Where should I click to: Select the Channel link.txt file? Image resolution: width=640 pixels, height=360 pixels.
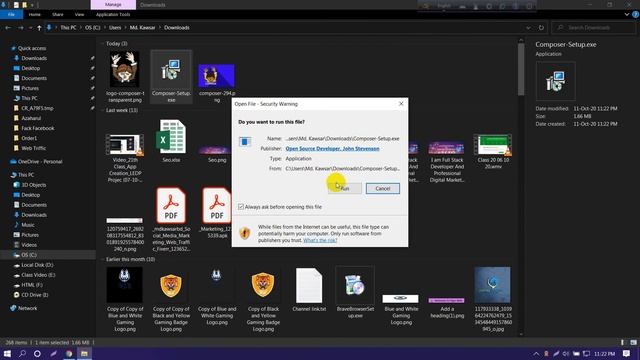tap(309, 286)
